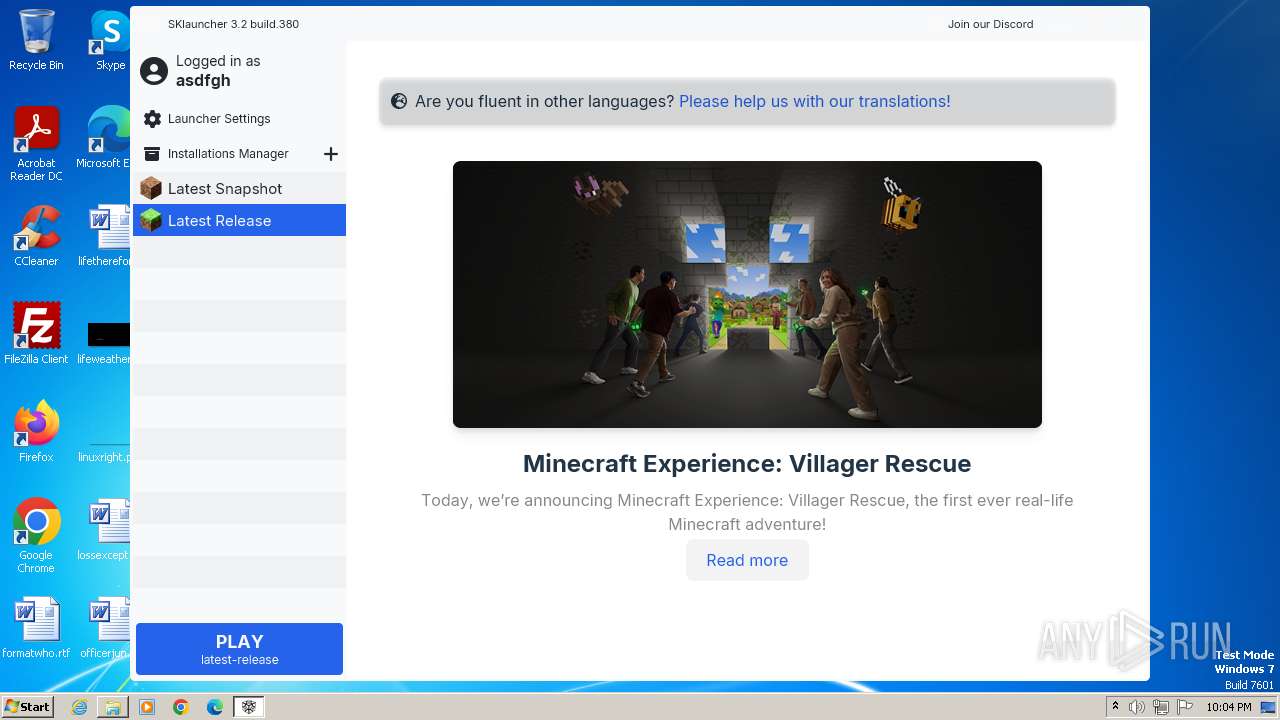Open Internet Explorer in taskbar
The image size is (1280, 720).
click(x=79, y=707)
